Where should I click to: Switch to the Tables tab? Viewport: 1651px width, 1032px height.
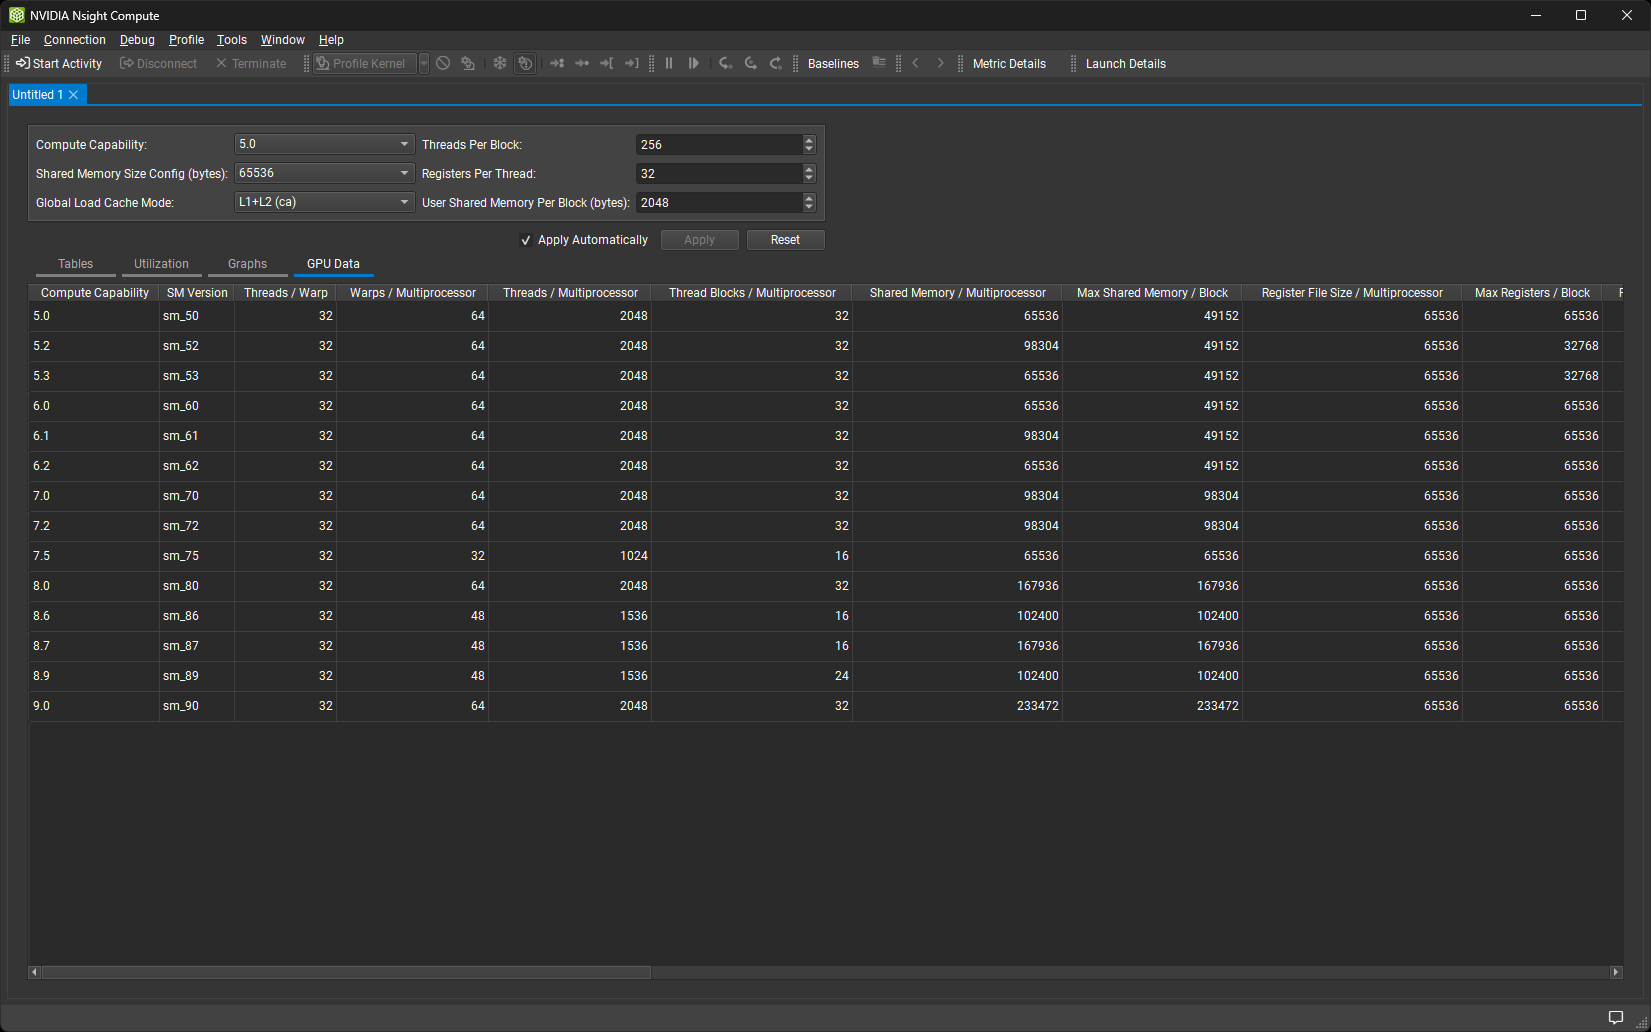pos(75,264)
